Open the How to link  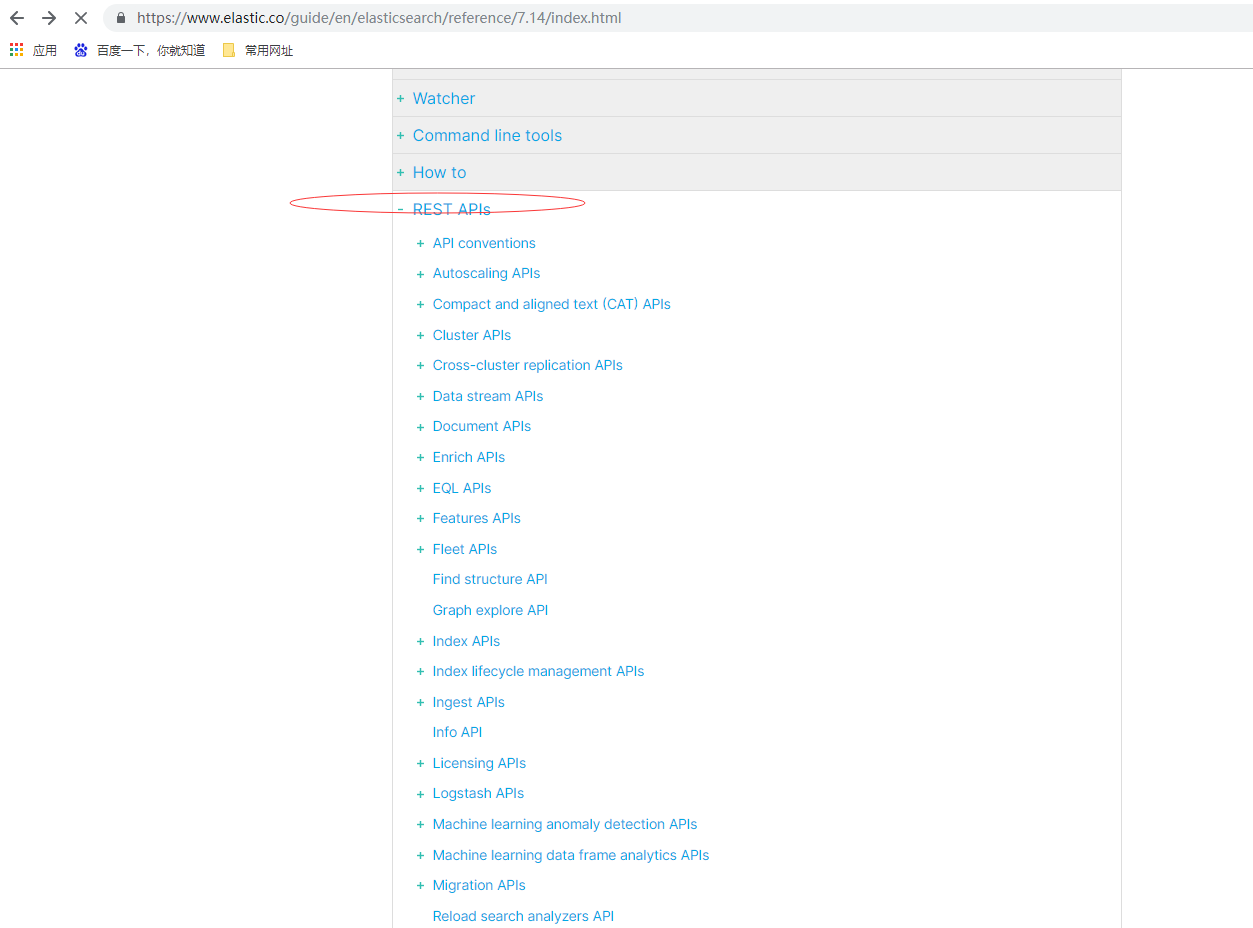[439, 172]
